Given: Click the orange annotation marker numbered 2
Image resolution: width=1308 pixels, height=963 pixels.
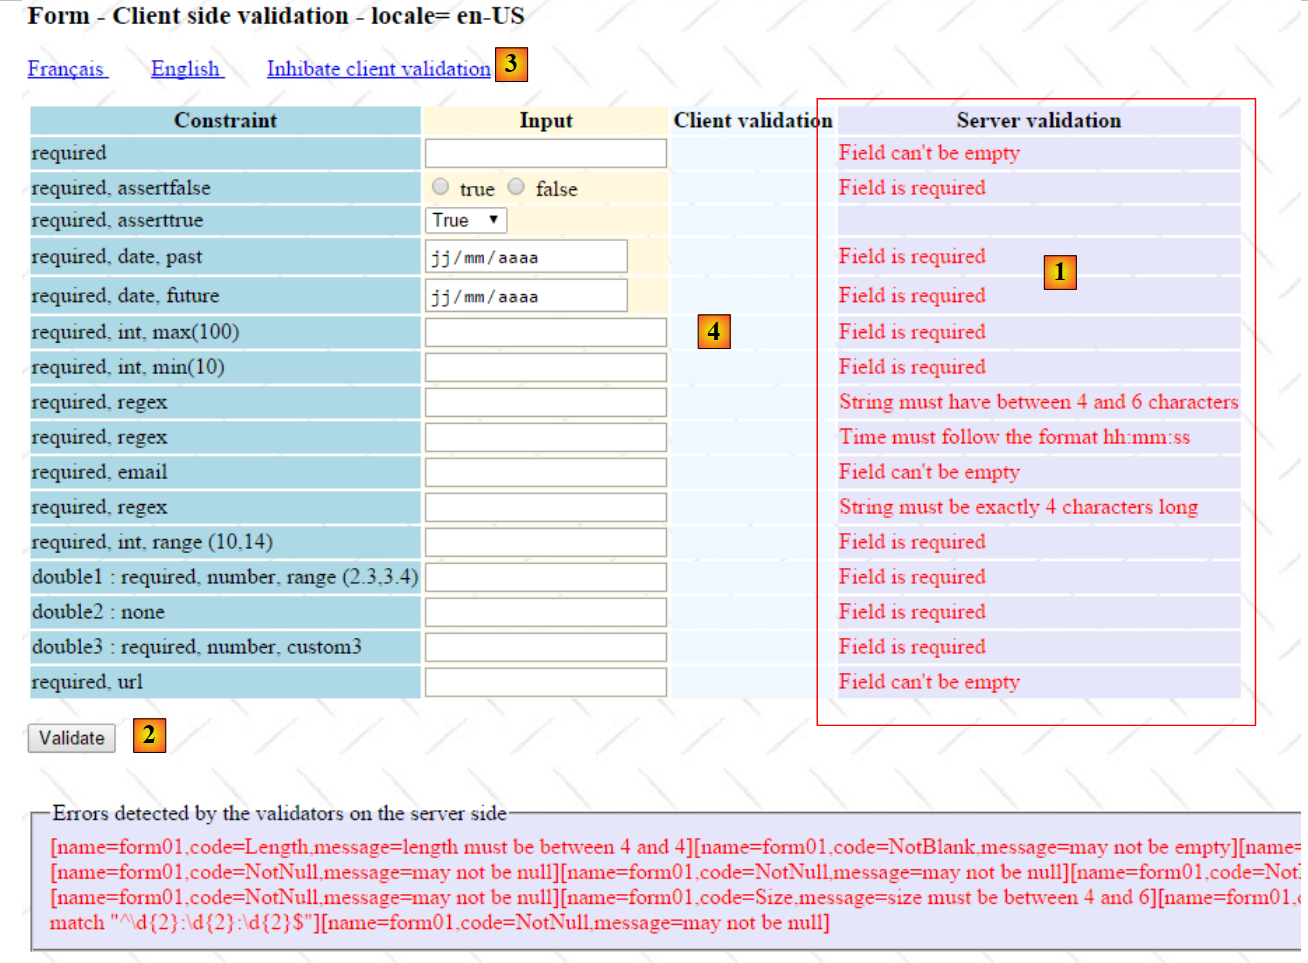Looking at the screenshot, I should tap(149, 735).
